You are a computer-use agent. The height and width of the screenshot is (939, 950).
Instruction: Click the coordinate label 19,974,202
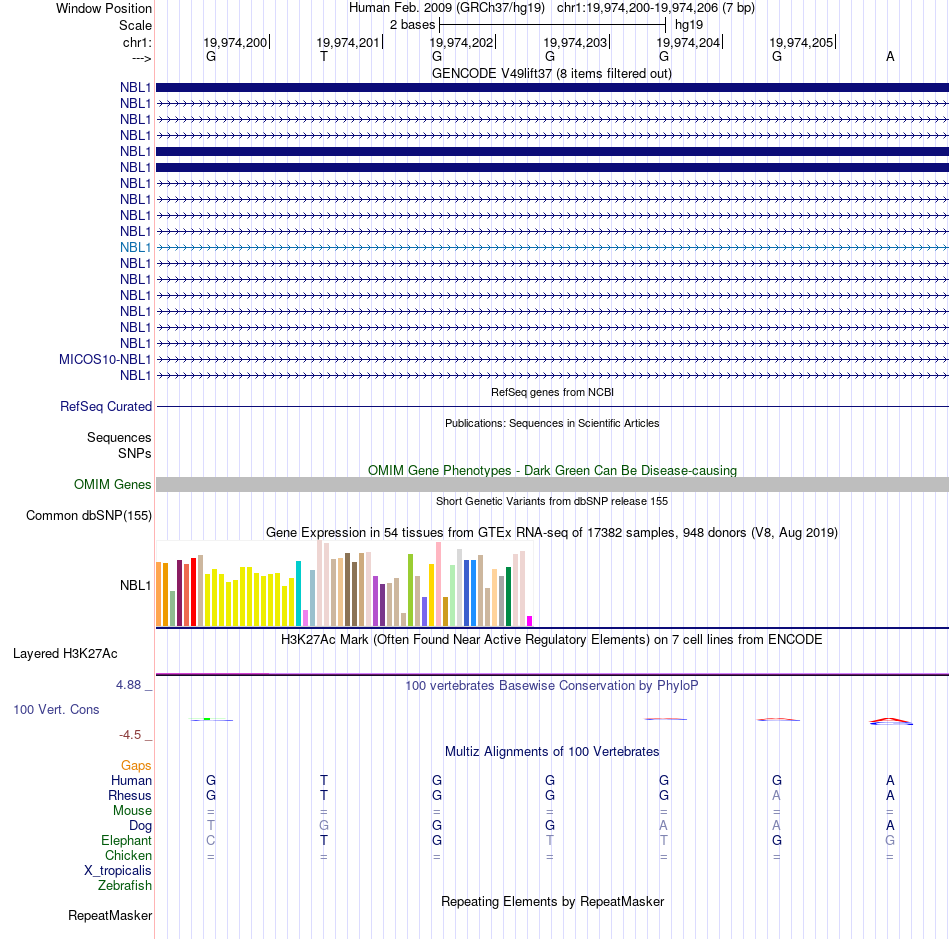461,42
